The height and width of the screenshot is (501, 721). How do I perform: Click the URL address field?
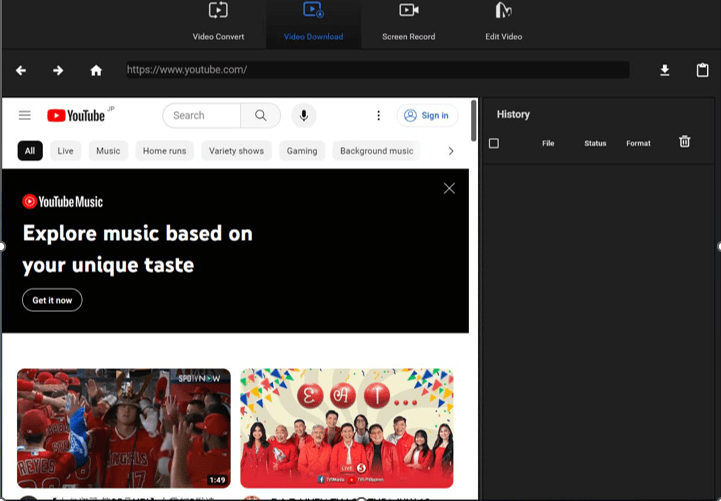(x=378, y=70)
